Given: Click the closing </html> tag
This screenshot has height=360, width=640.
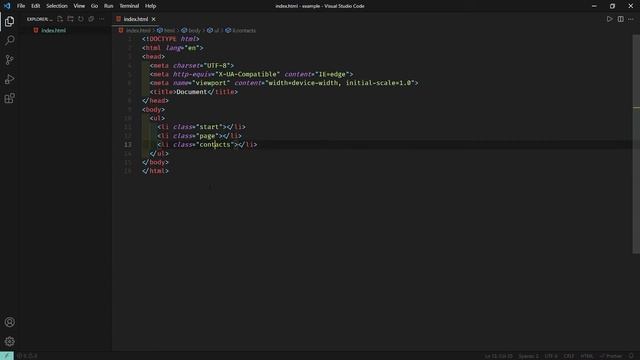Looking at the screenshot, I should coord(155,171).
